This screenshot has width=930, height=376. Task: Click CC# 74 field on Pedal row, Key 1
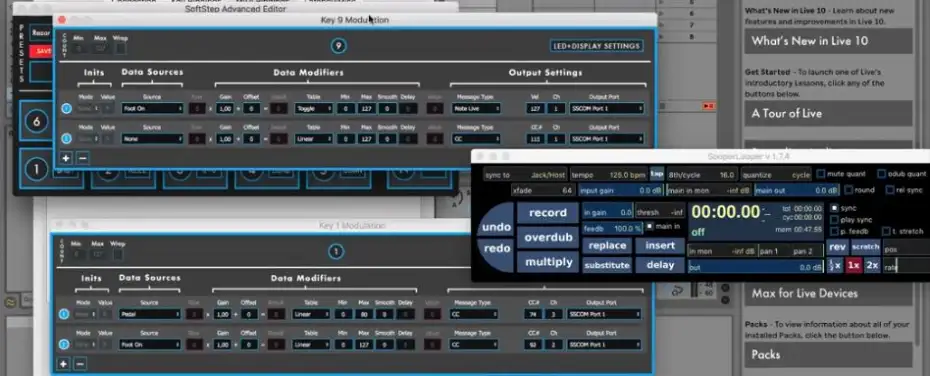(533, 314)
